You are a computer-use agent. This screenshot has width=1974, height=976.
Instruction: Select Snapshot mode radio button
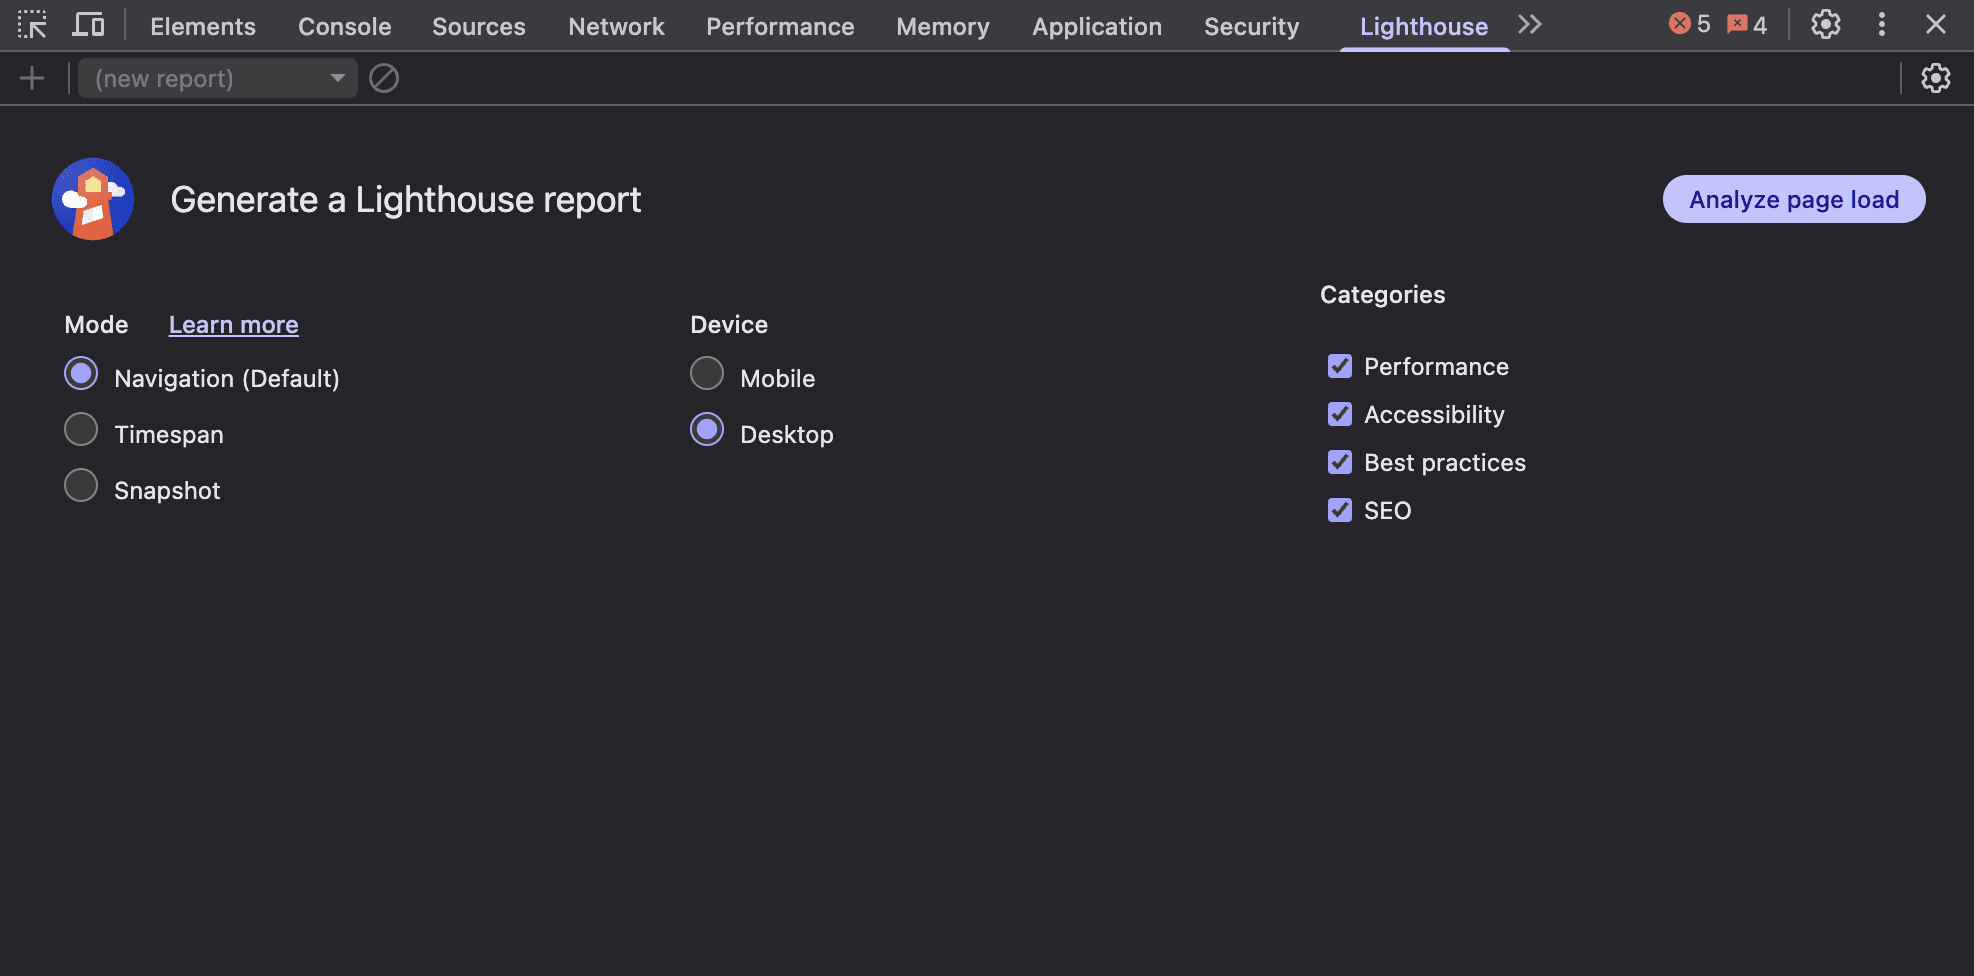point(81,486)
